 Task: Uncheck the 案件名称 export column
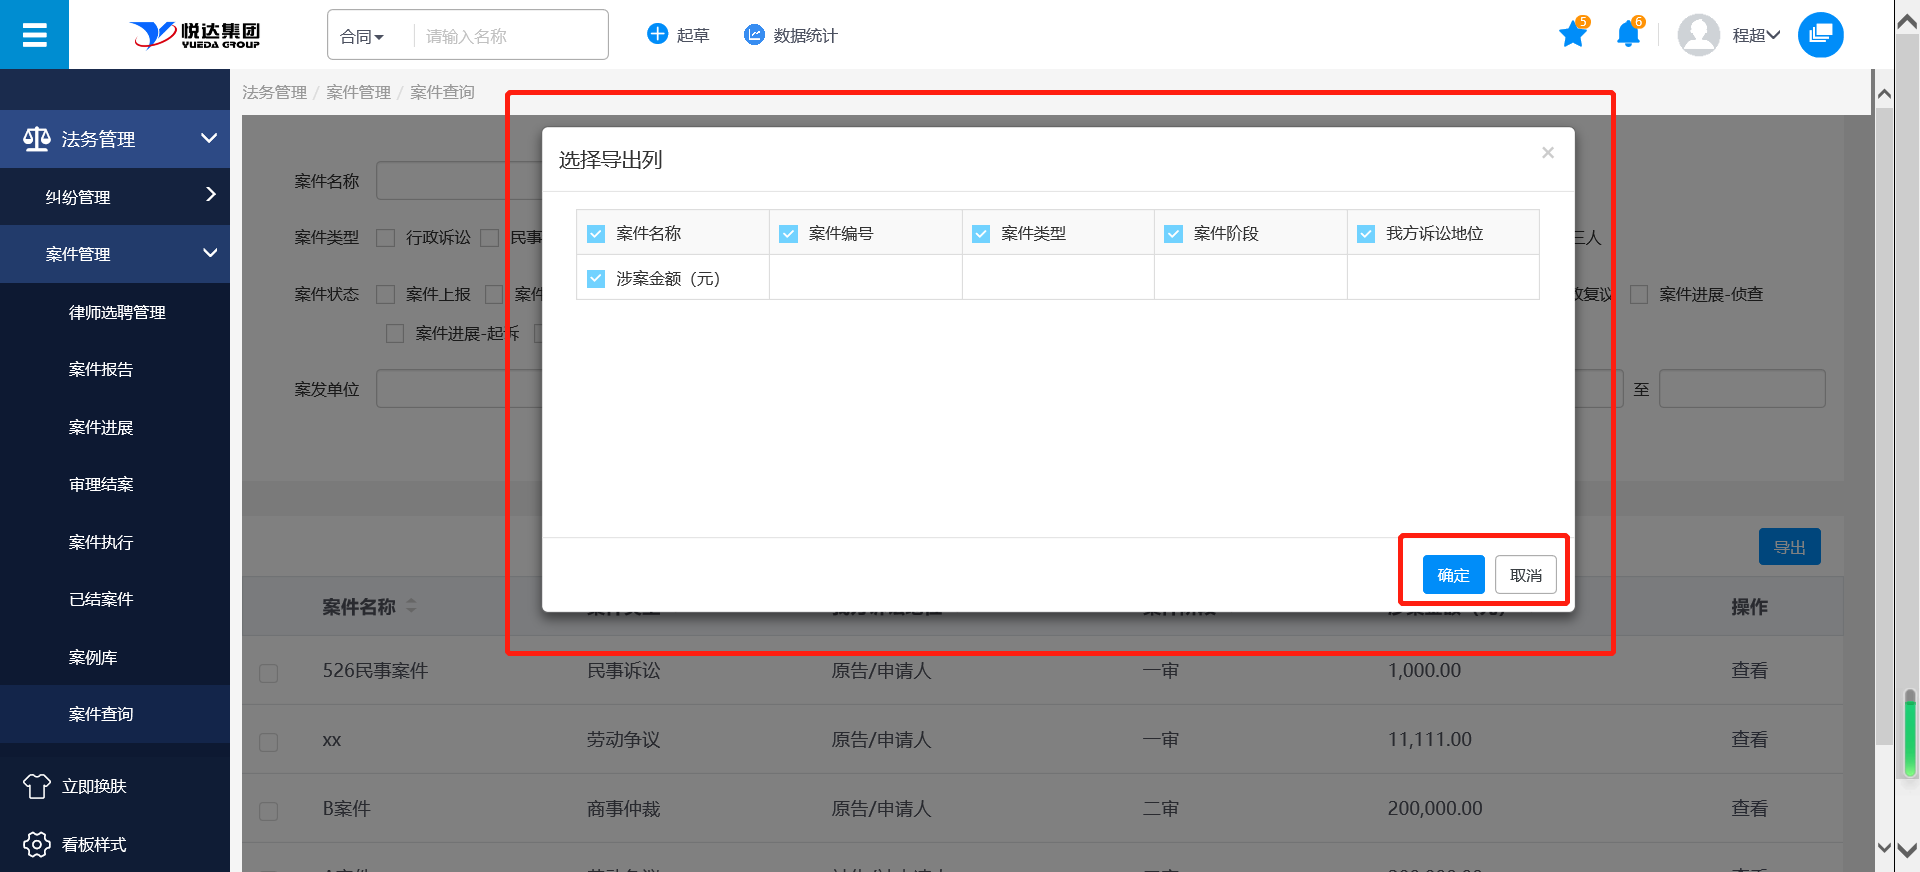596,234
